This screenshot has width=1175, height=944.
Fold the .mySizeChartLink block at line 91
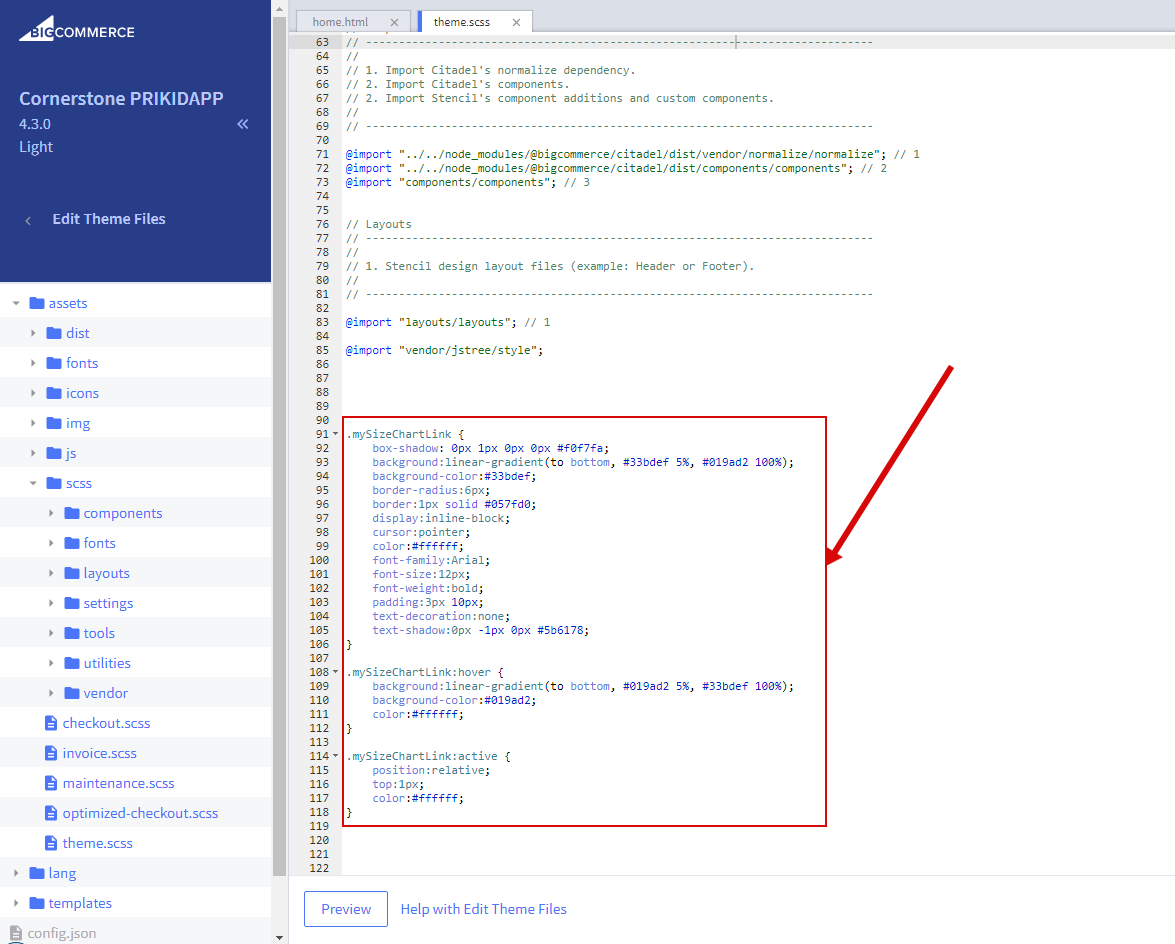point(336,434)
